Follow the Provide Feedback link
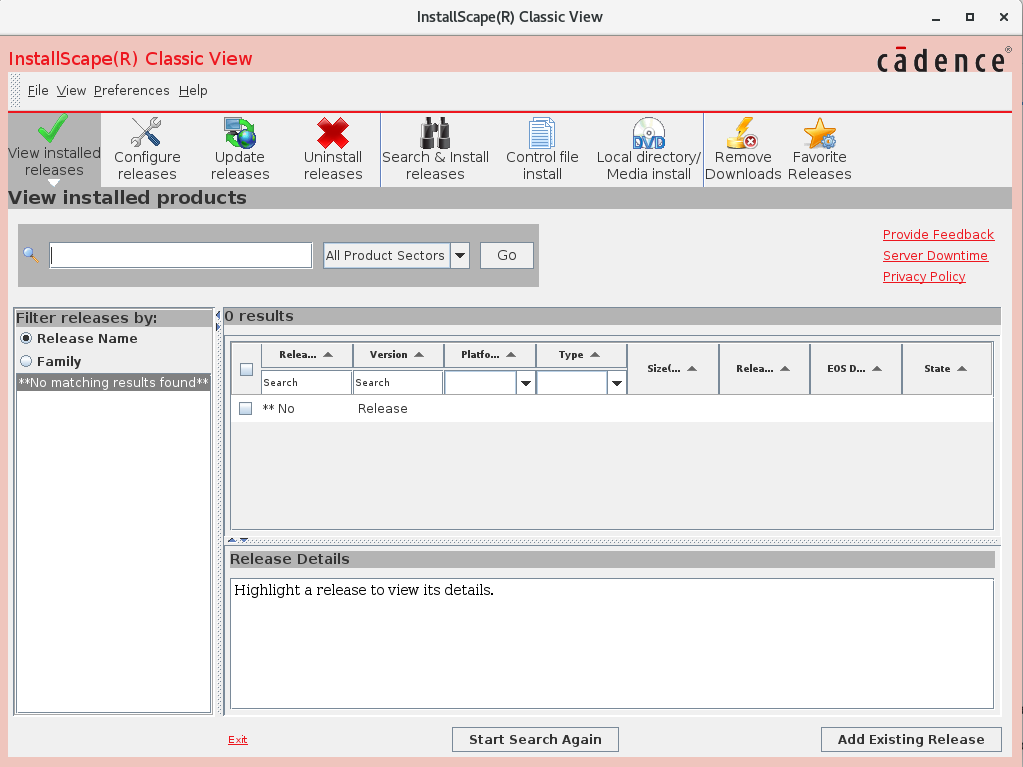The image size is (1023, 767). tap(938, 235)
